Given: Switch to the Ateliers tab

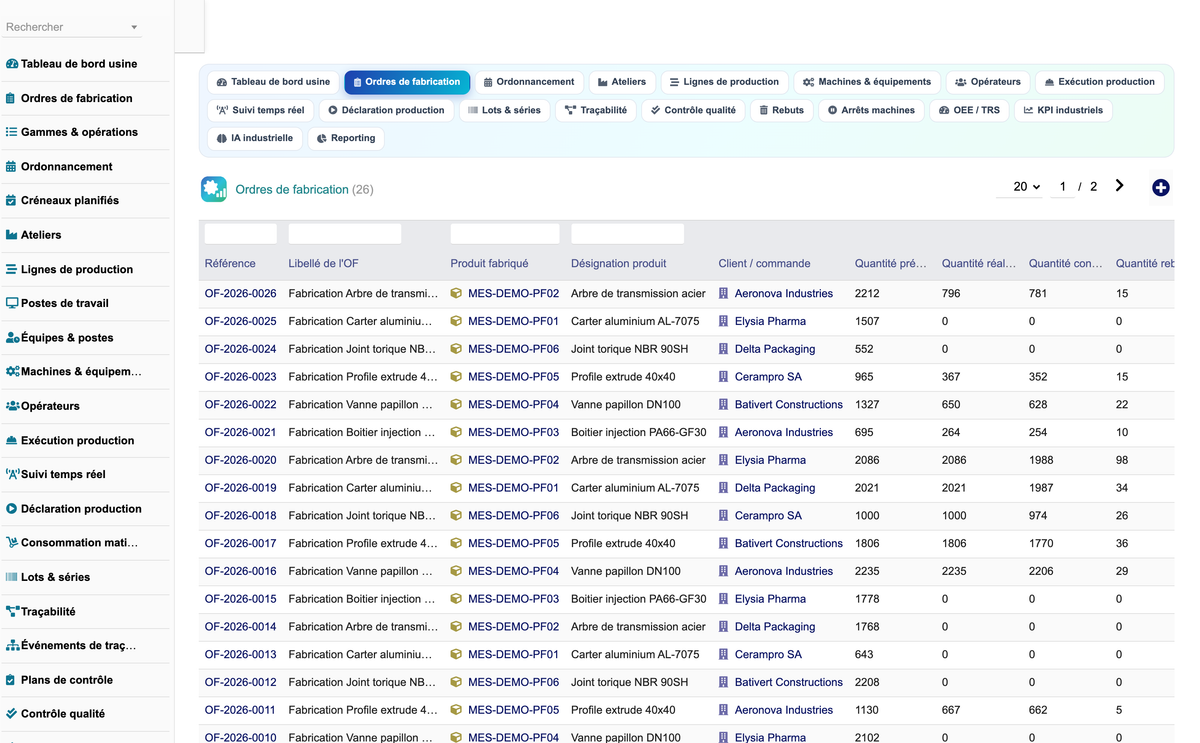Looking at the screenshot, I should [622, 82].
